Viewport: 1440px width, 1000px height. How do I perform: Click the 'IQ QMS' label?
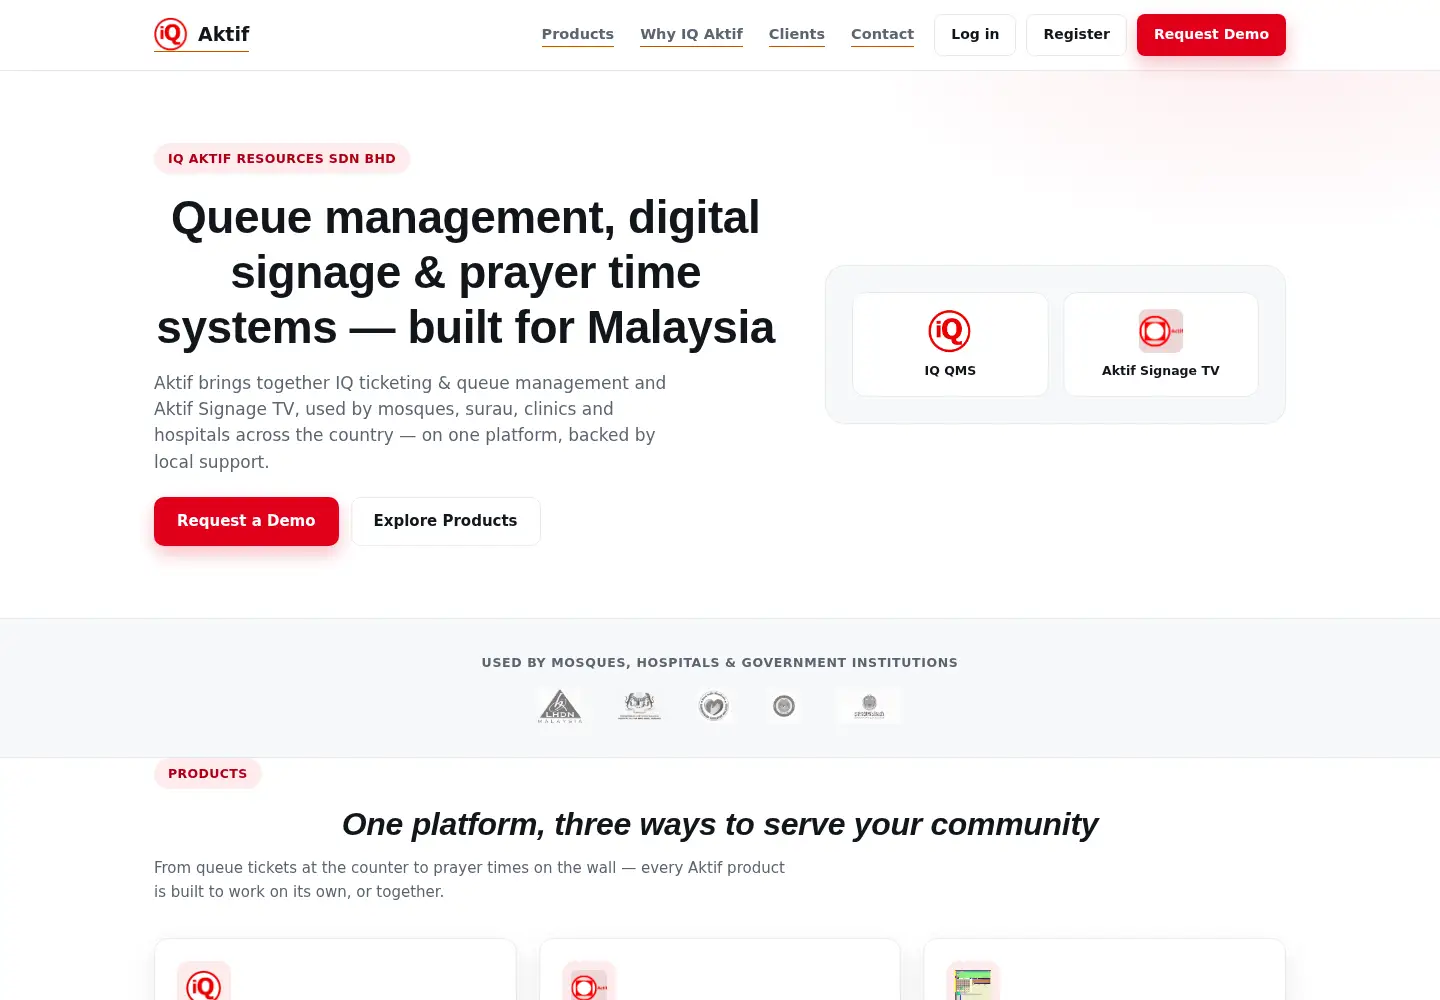click(x=950, y=370)
